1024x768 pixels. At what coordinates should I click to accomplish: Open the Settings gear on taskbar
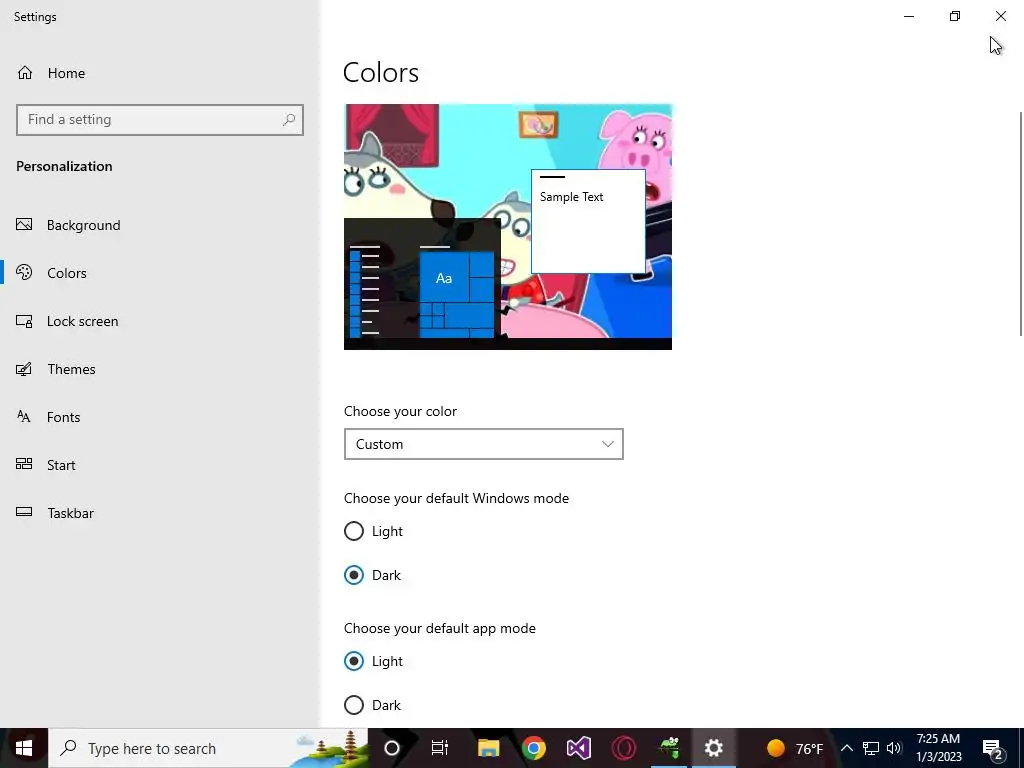point(714,748)
